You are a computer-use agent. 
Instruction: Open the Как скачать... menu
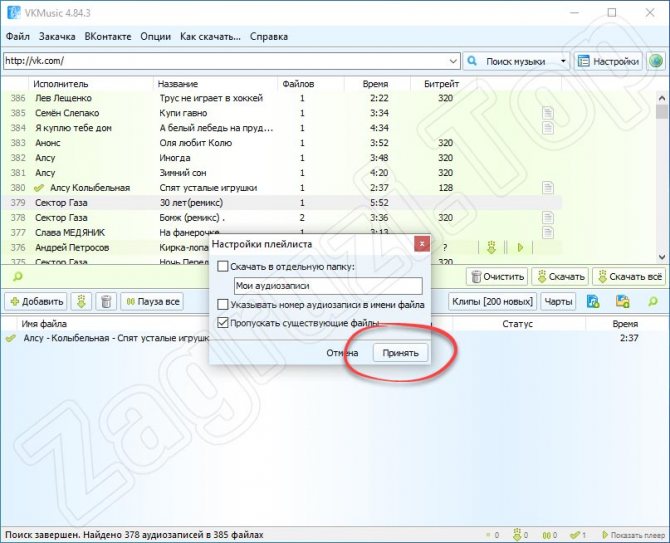click(210, 37)
